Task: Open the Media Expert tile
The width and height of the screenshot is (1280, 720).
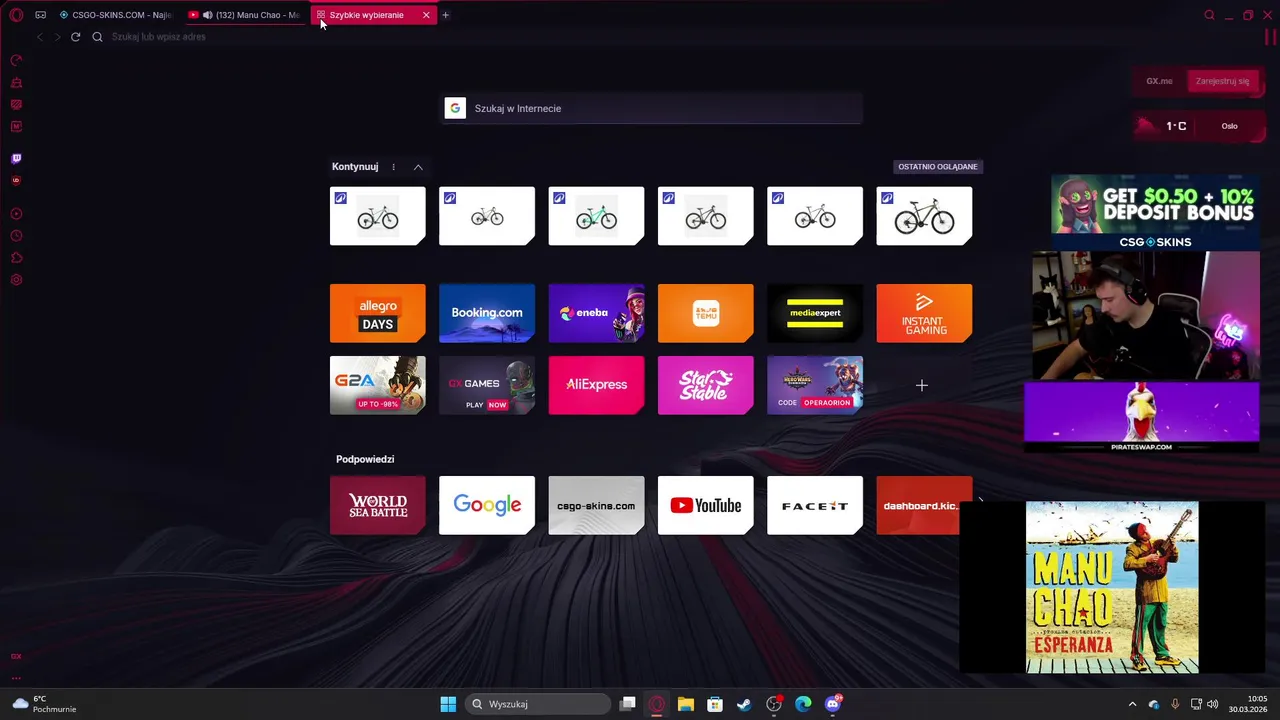Action: coord(815,313)
